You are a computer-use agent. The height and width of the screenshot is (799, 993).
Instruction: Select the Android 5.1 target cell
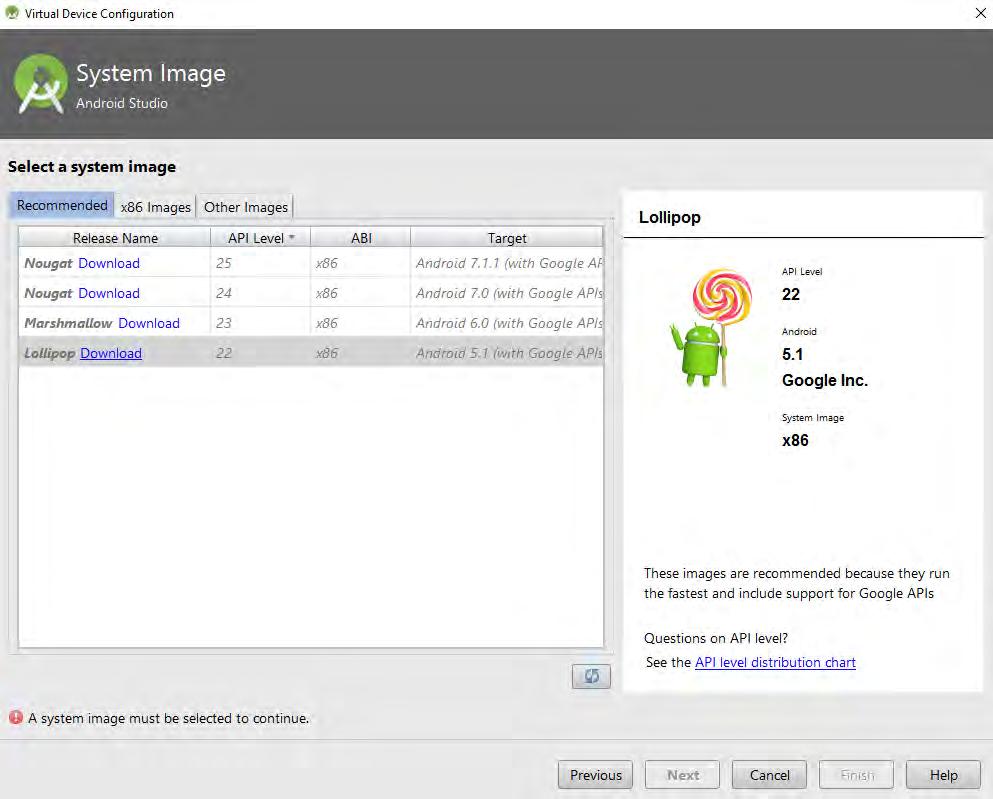point(507,353)
